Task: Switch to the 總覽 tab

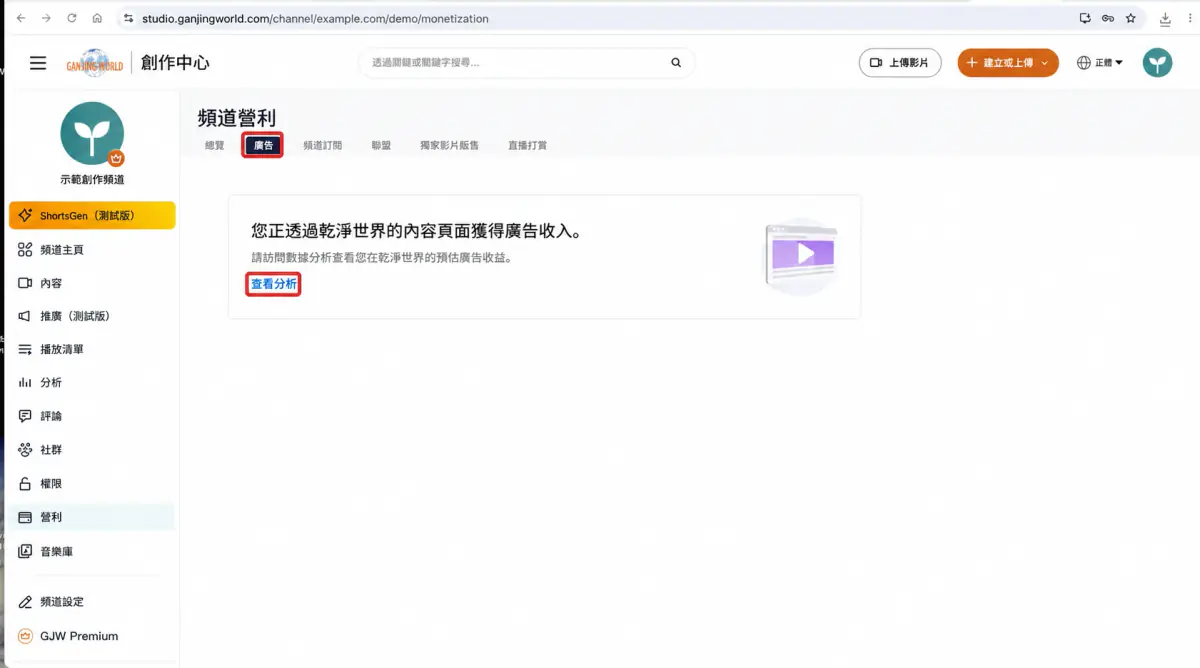Action: pyautogui.click(x=215, y=145)
